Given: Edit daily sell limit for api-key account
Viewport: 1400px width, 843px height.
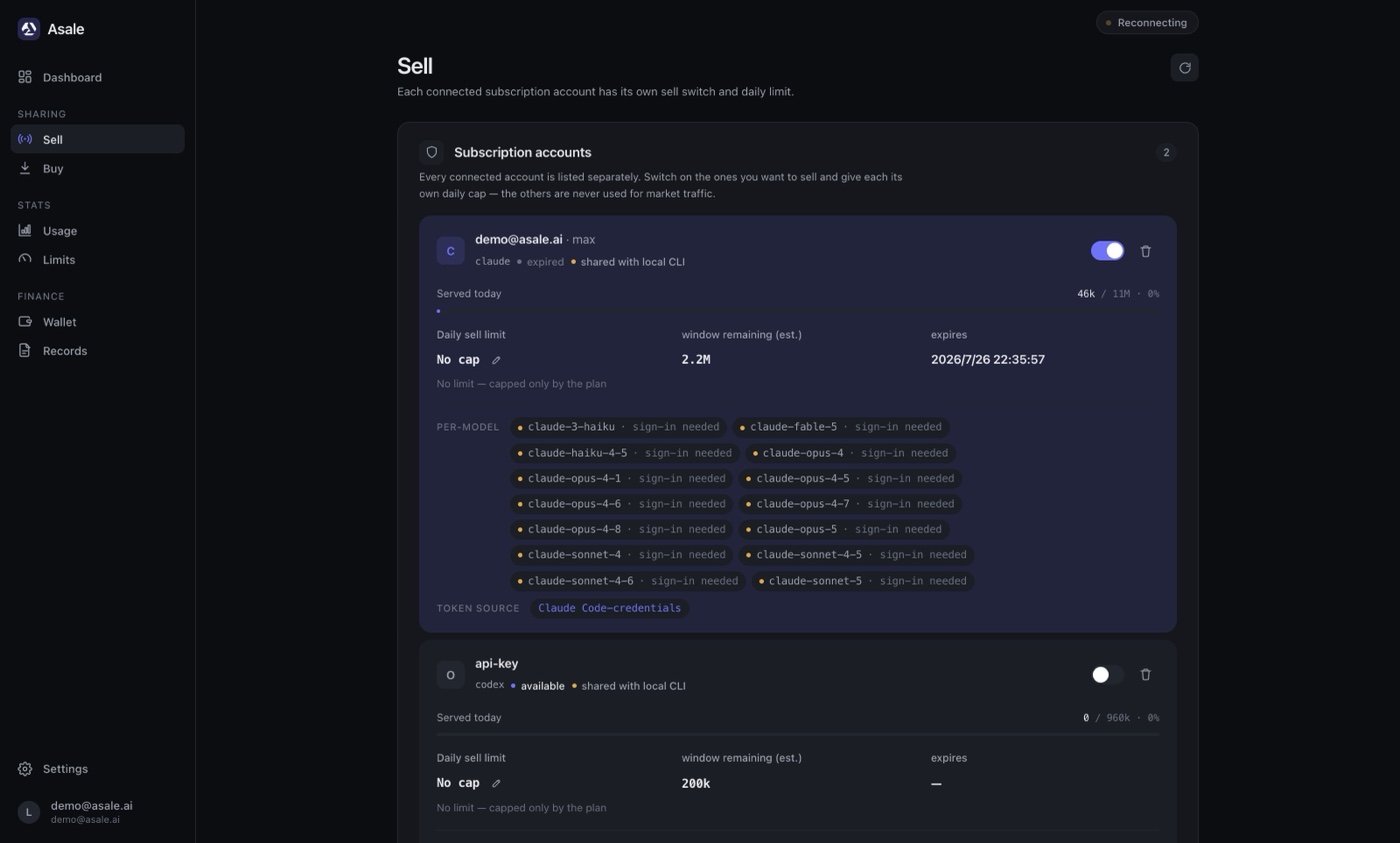Looking at the screenshot, I should click(x=496, y=783).
